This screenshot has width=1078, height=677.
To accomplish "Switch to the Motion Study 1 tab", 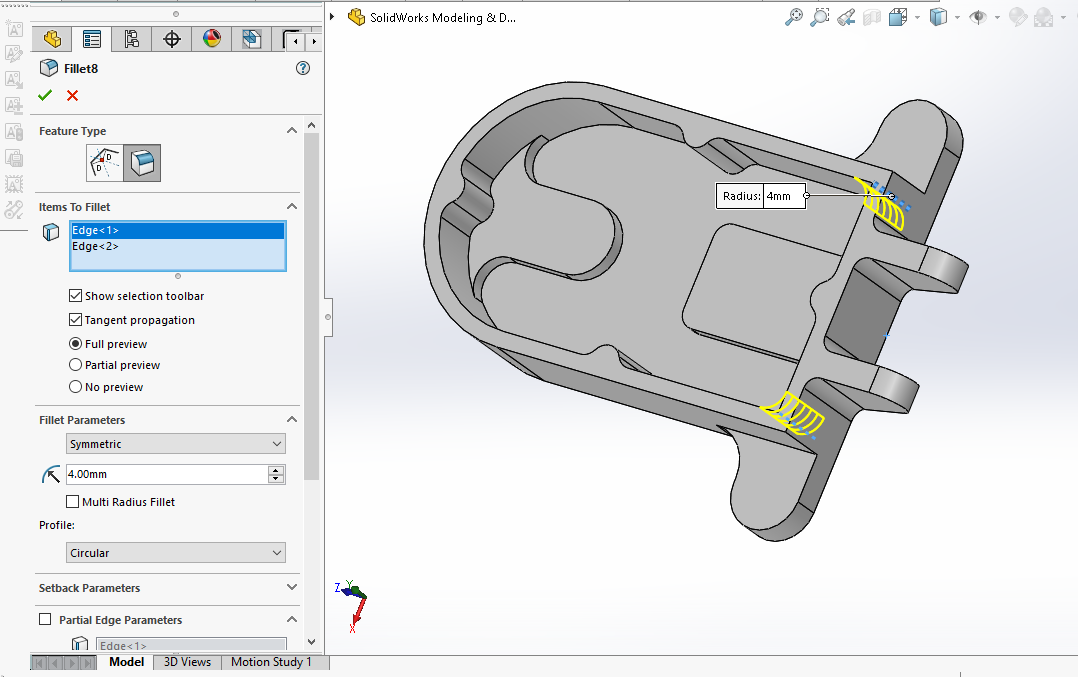I will pos(271,662).
